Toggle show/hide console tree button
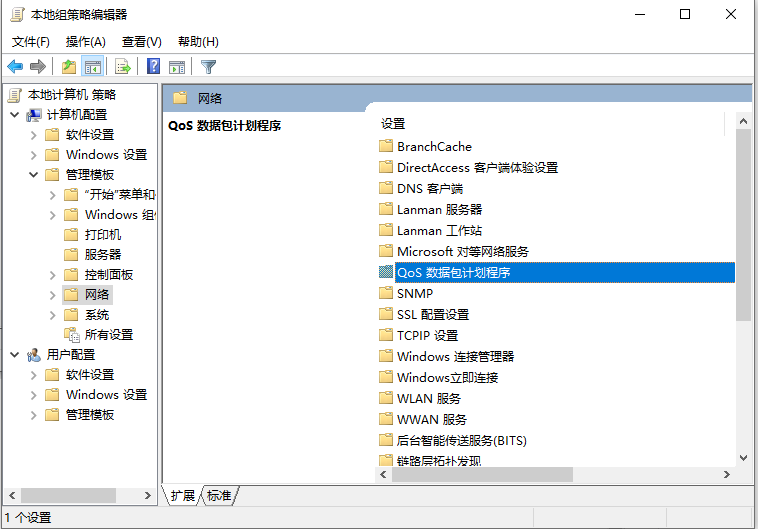This screenshot has width=758, height=529. (x=92, y=67)
